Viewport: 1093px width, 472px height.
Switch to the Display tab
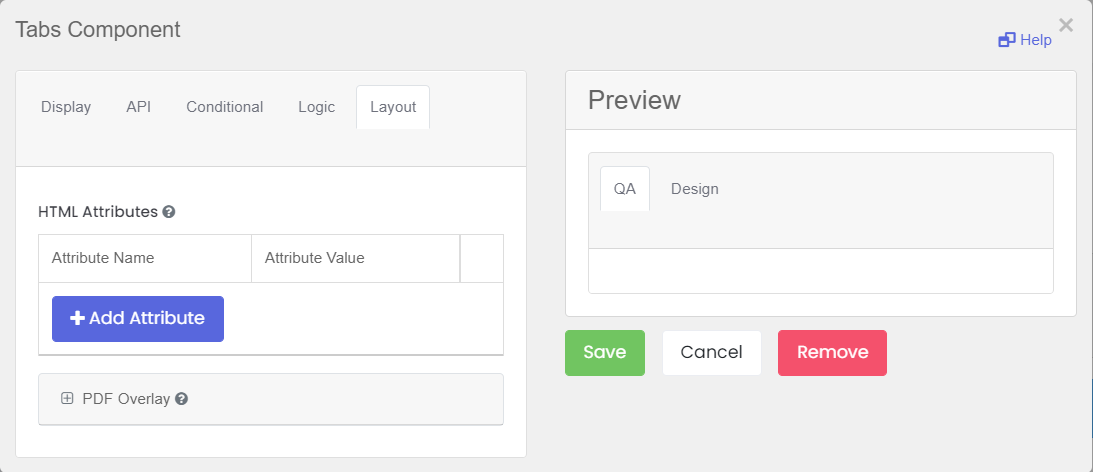pyautogui.click(x=66, y=107)
